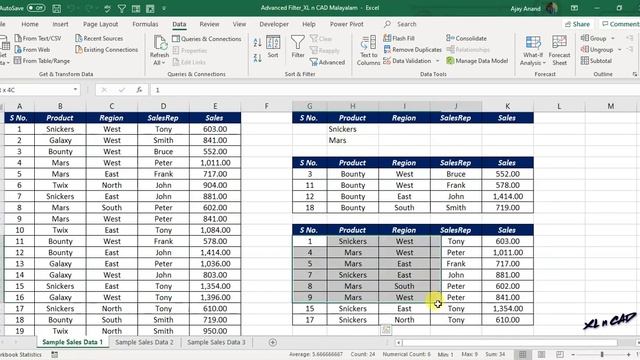Sort descending Z to A
Screen dimensions: 640x360
pyautogui.click(x=257, y=58)
